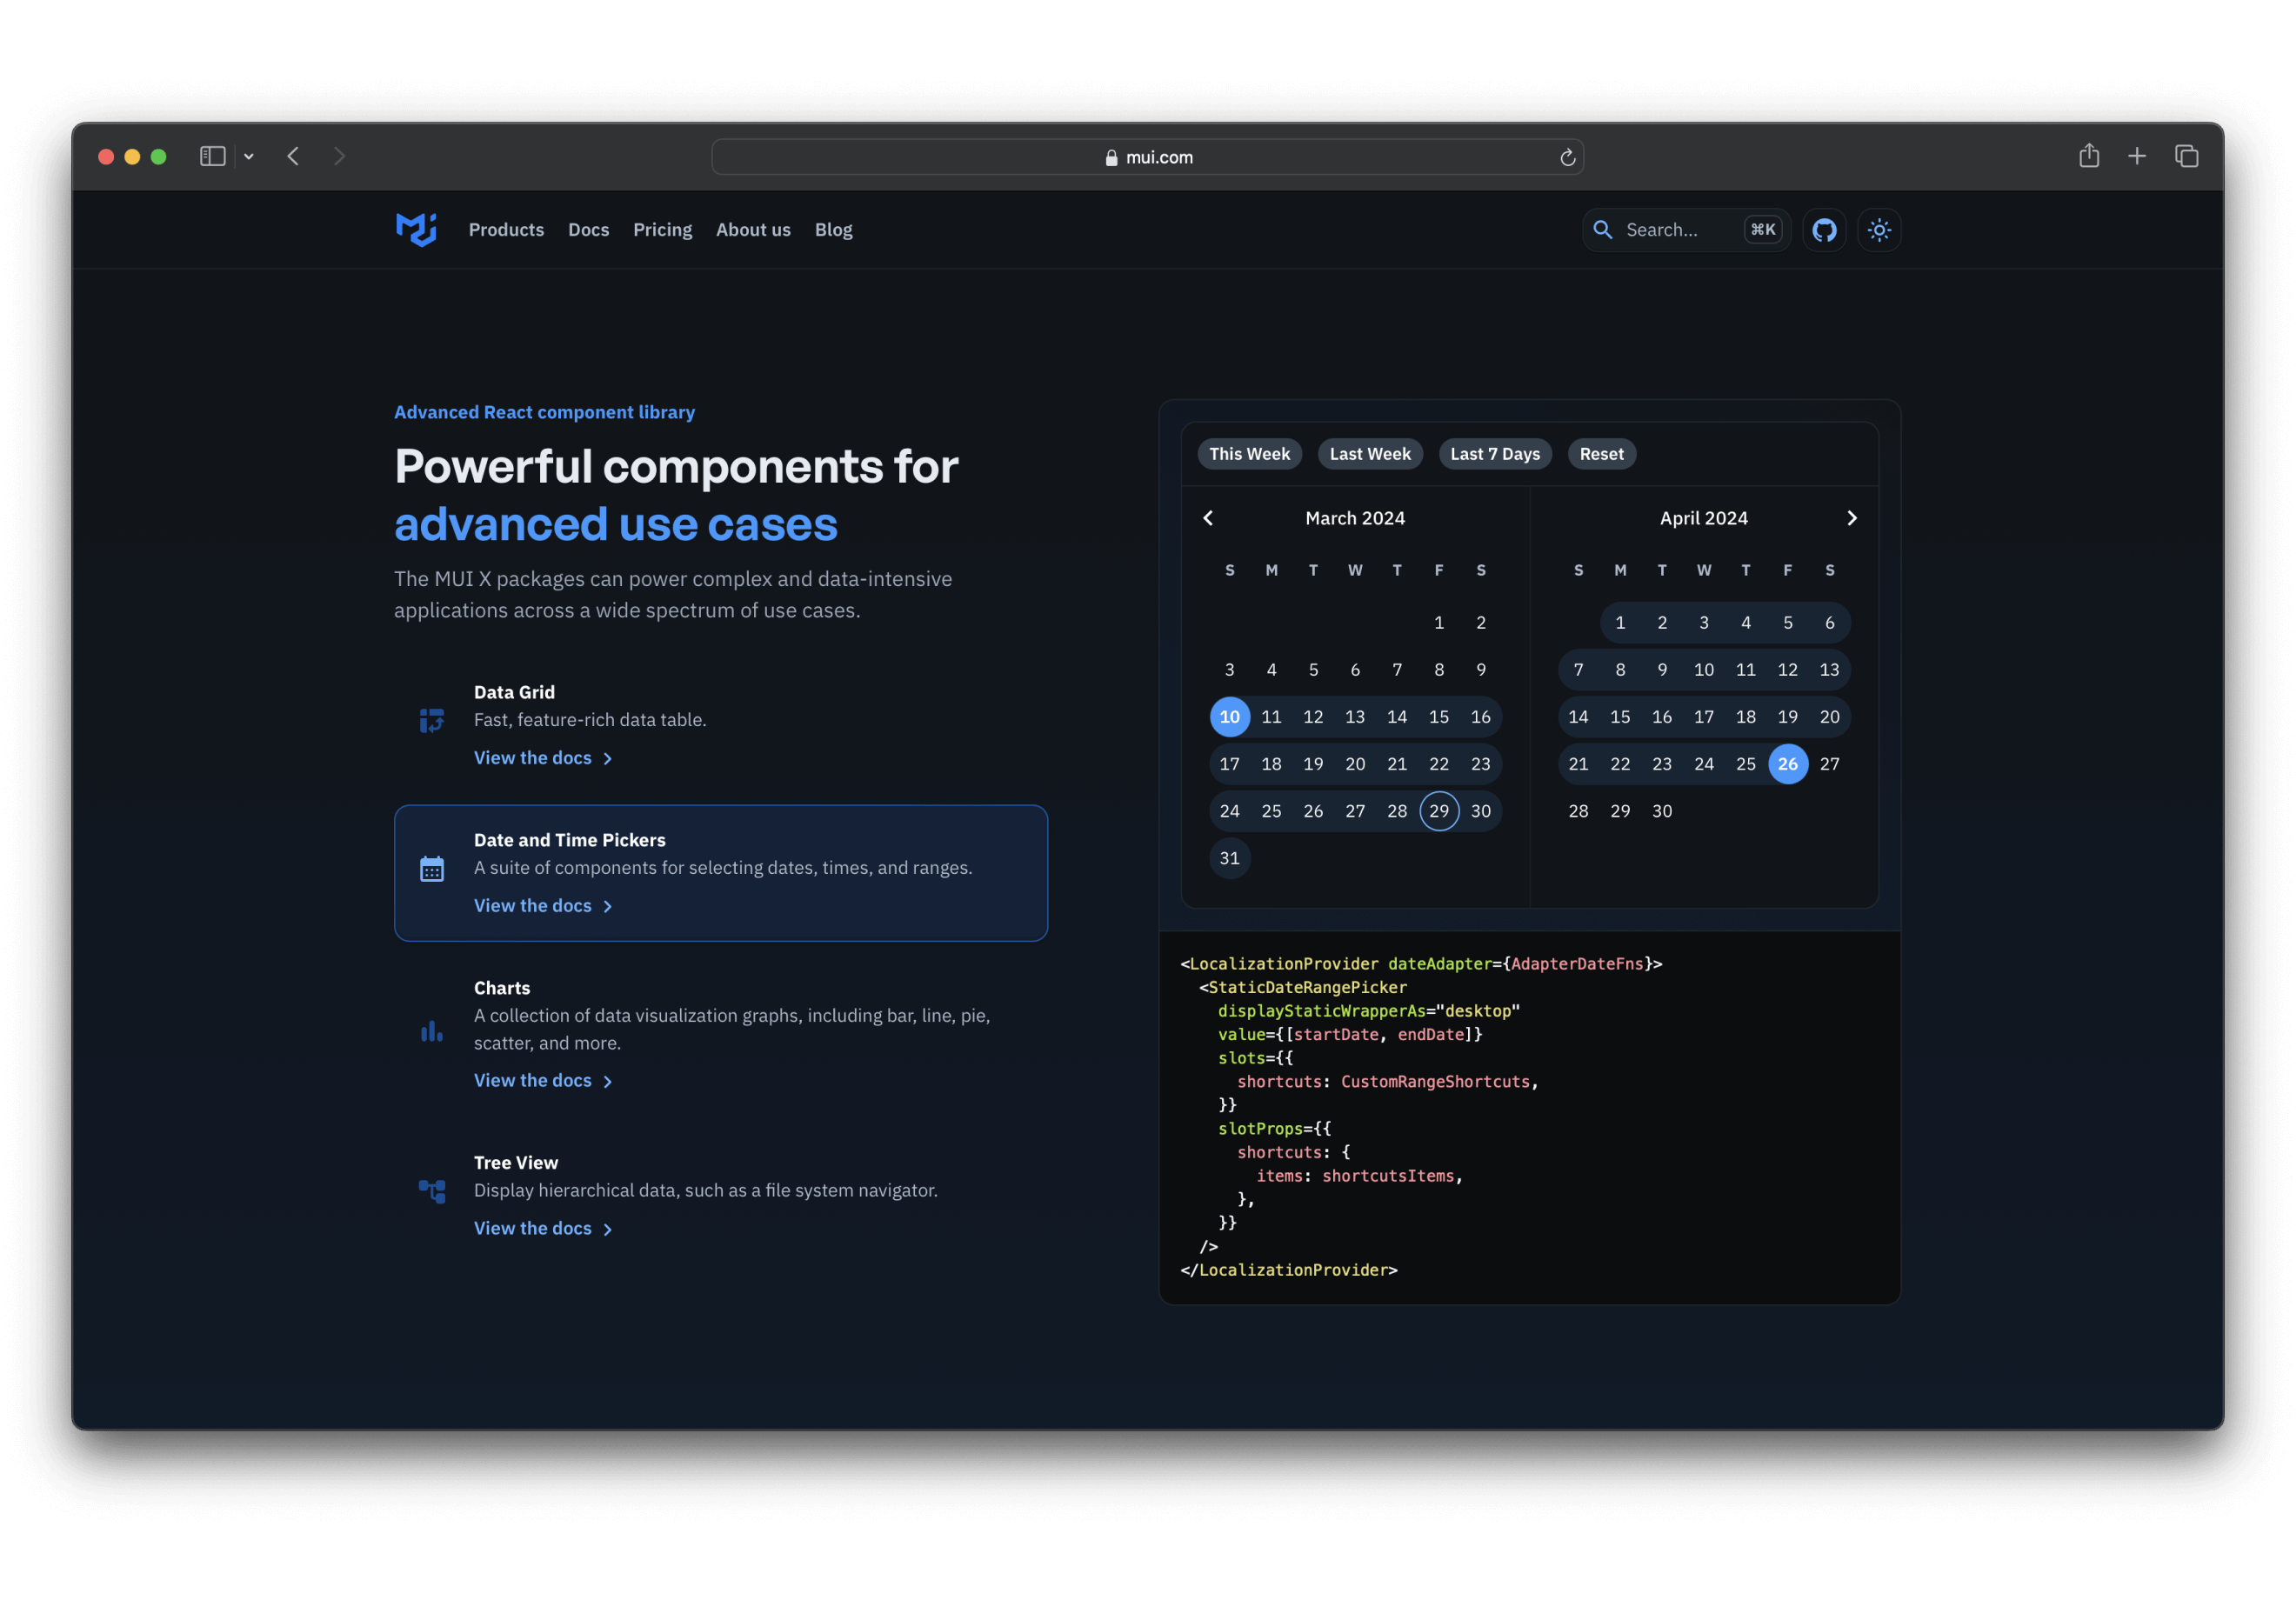Click the items: shortcutsItems code line
The image size is (2296, 1600).
pyautogui.click(x=1360, y=1176)
